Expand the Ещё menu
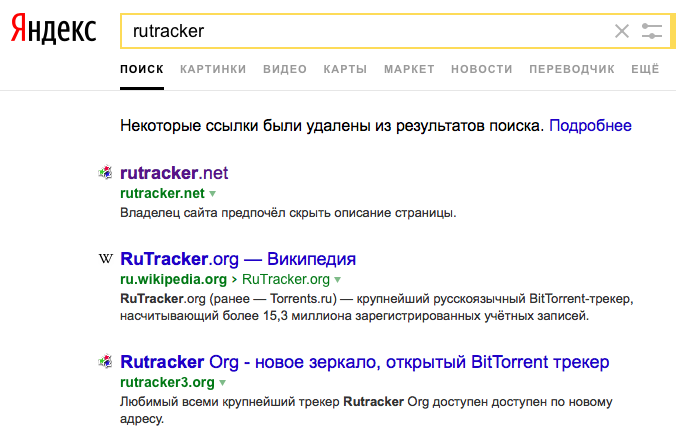This screenshot has height=441, width=676. click(645, 69)
